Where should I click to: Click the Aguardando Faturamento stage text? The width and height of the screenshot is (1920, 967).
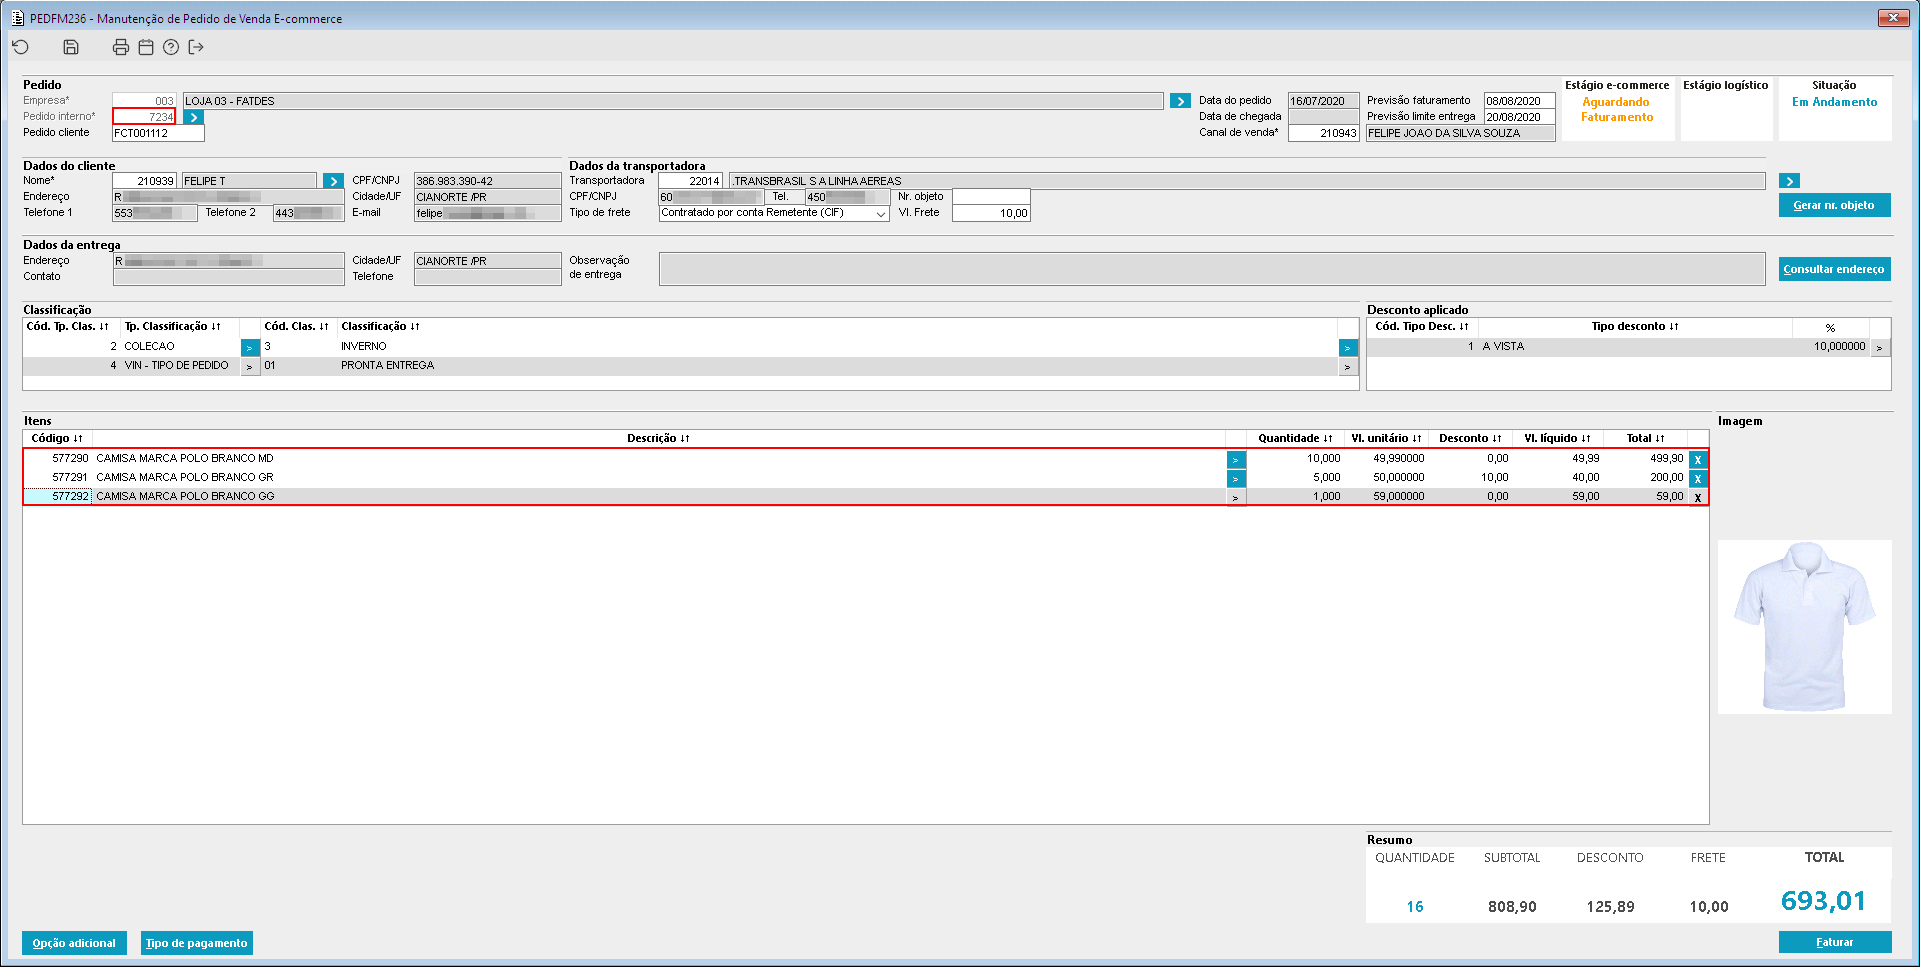coord(1617,110)
